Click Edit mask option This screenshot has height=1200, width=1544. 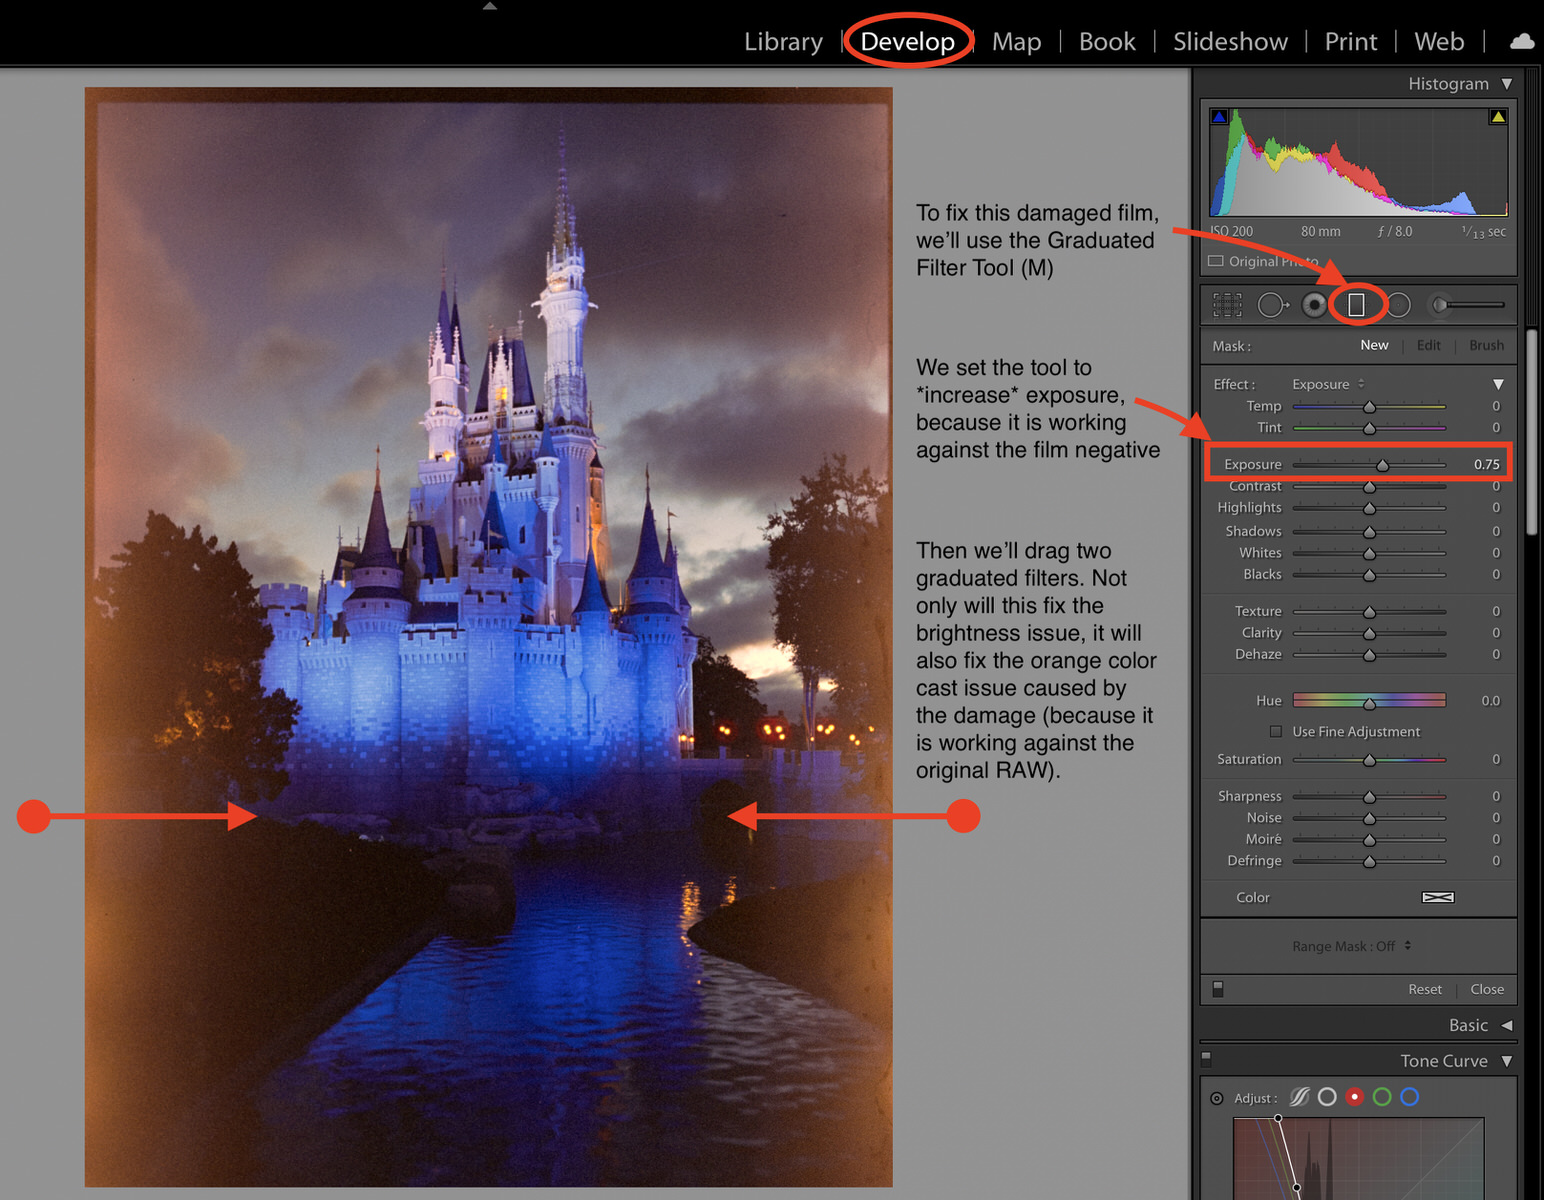[1429, 345]
